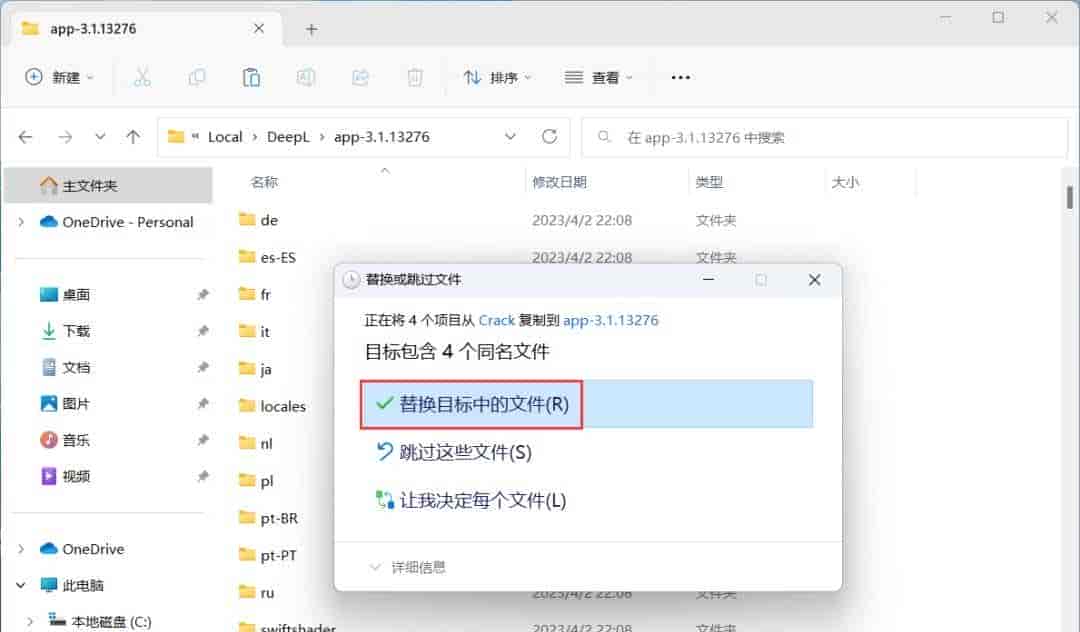Click the file list vertical scrollbar
Screen dimensions: 1080x632
click(1069, 197)
